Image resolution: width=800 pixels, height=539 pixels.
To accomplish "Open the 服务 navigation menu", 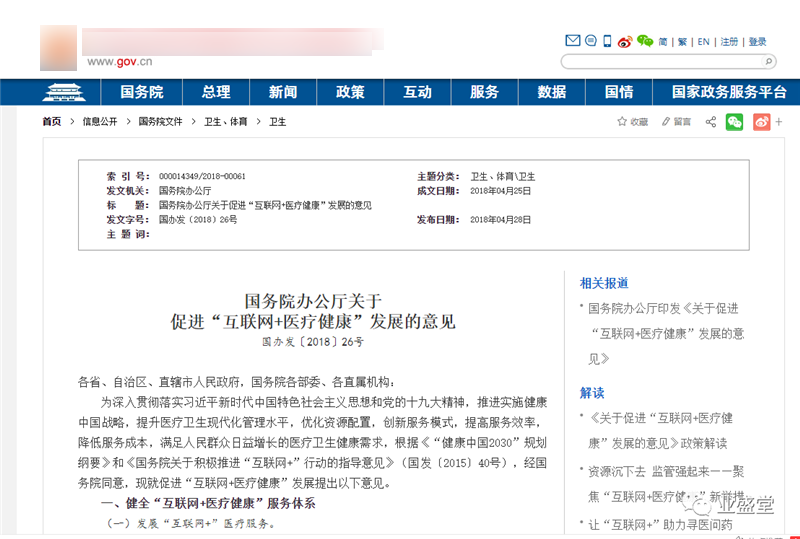I will (x=484, y=92).
